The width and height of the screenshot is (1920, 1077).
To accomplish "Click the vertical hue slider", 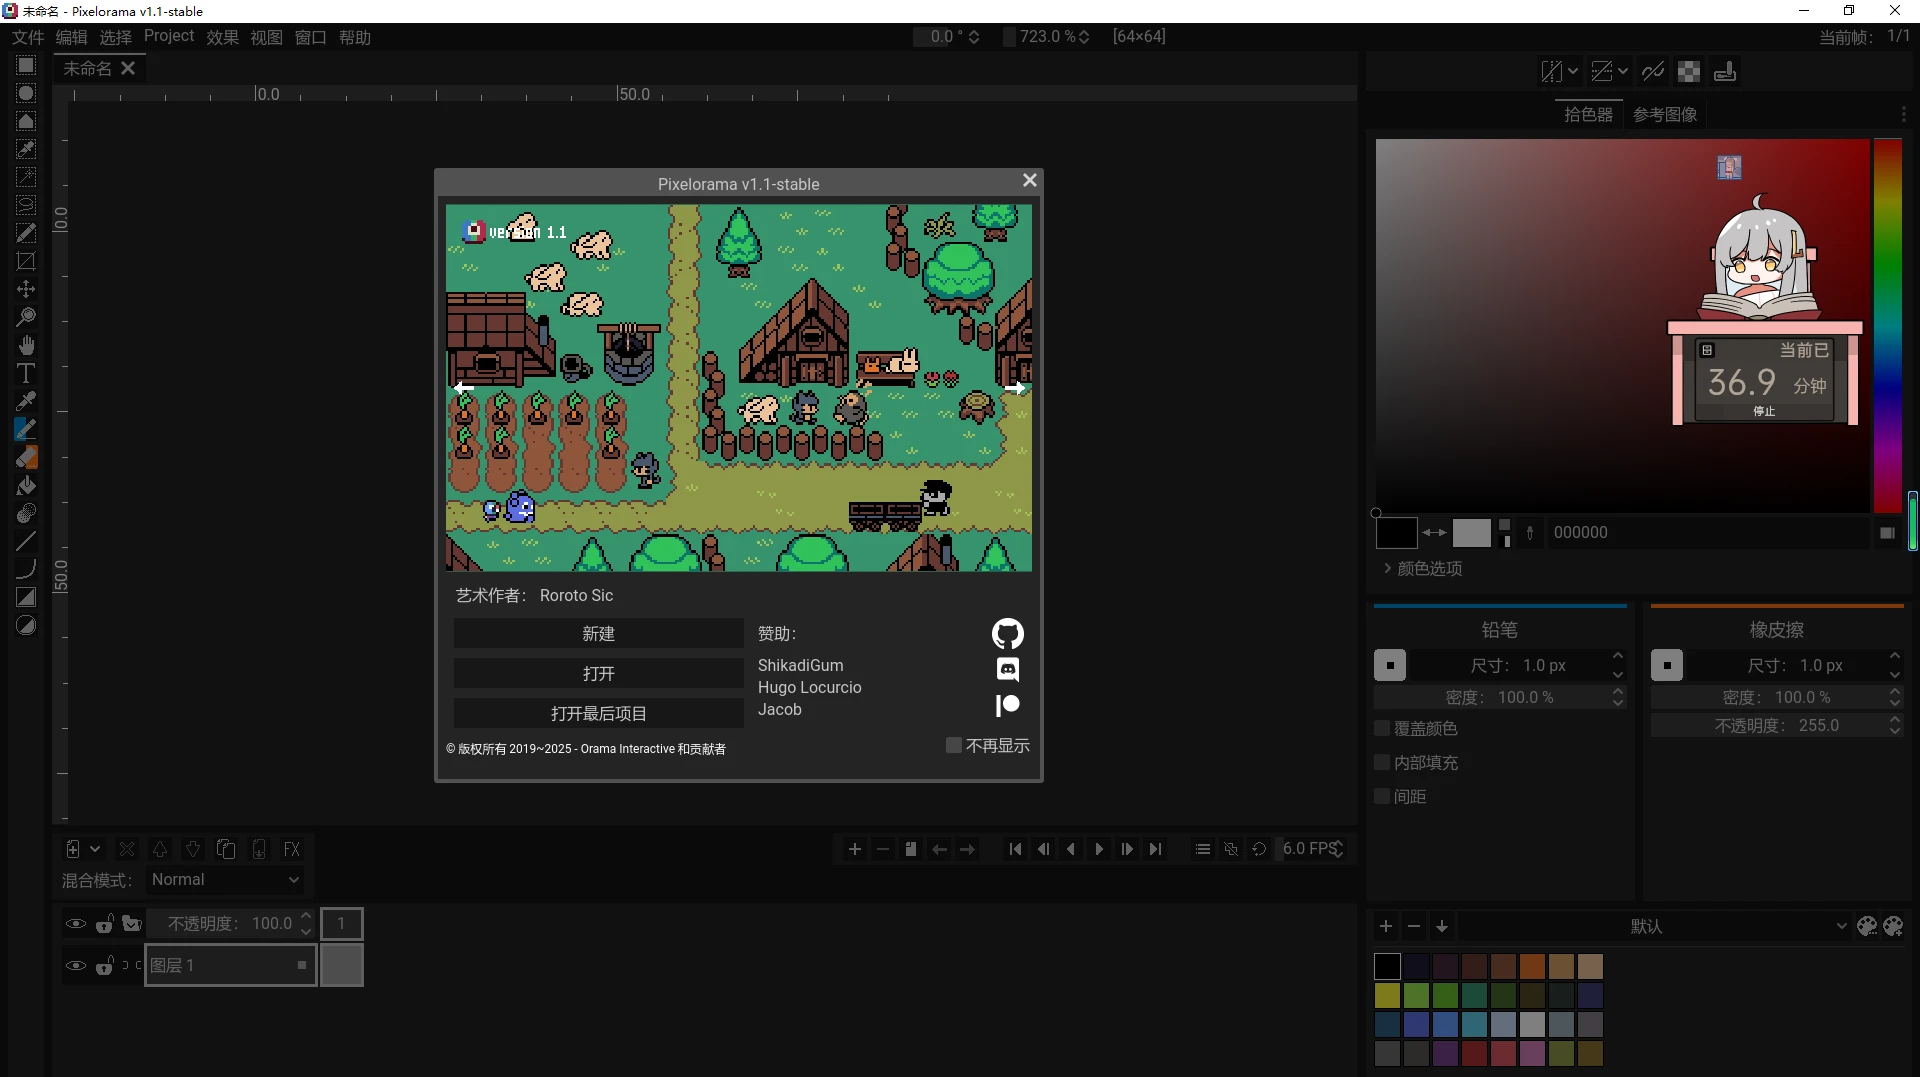I will point(1887,325).
